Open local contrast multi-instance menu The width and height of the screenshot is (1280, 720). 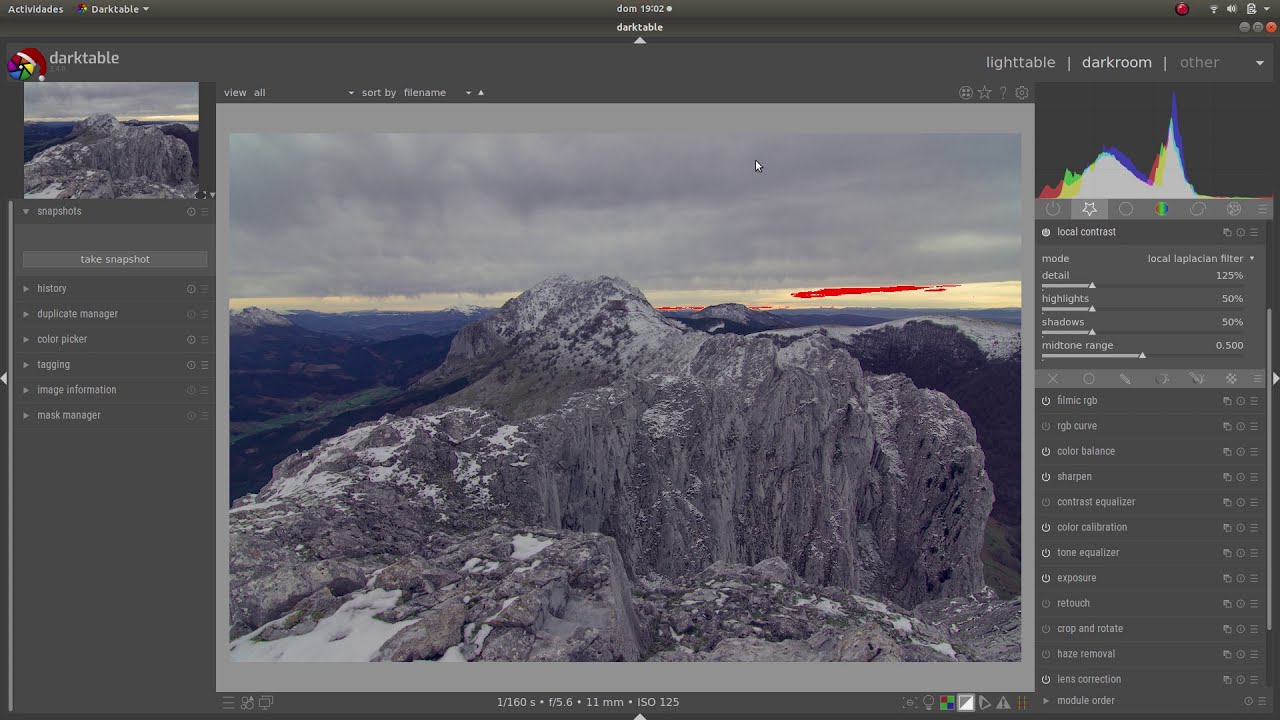point(1227,232)
